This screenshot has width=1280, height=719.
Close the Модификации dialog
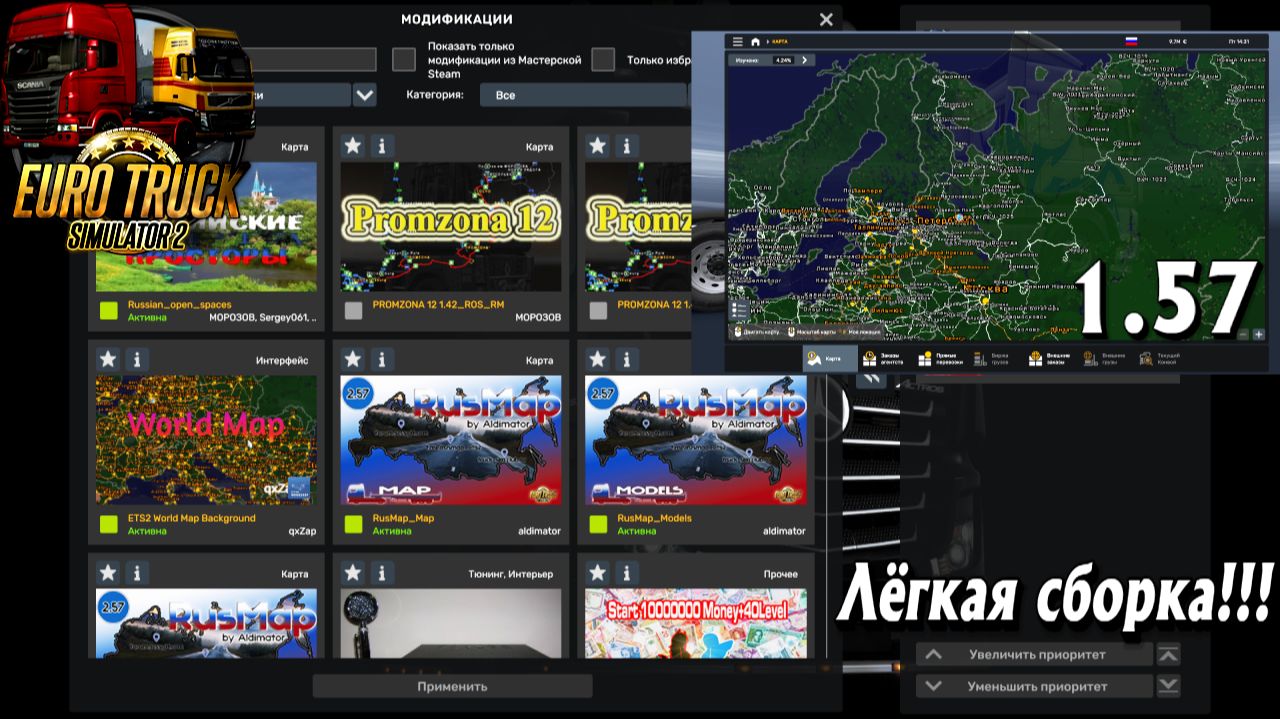coord(826,19)
